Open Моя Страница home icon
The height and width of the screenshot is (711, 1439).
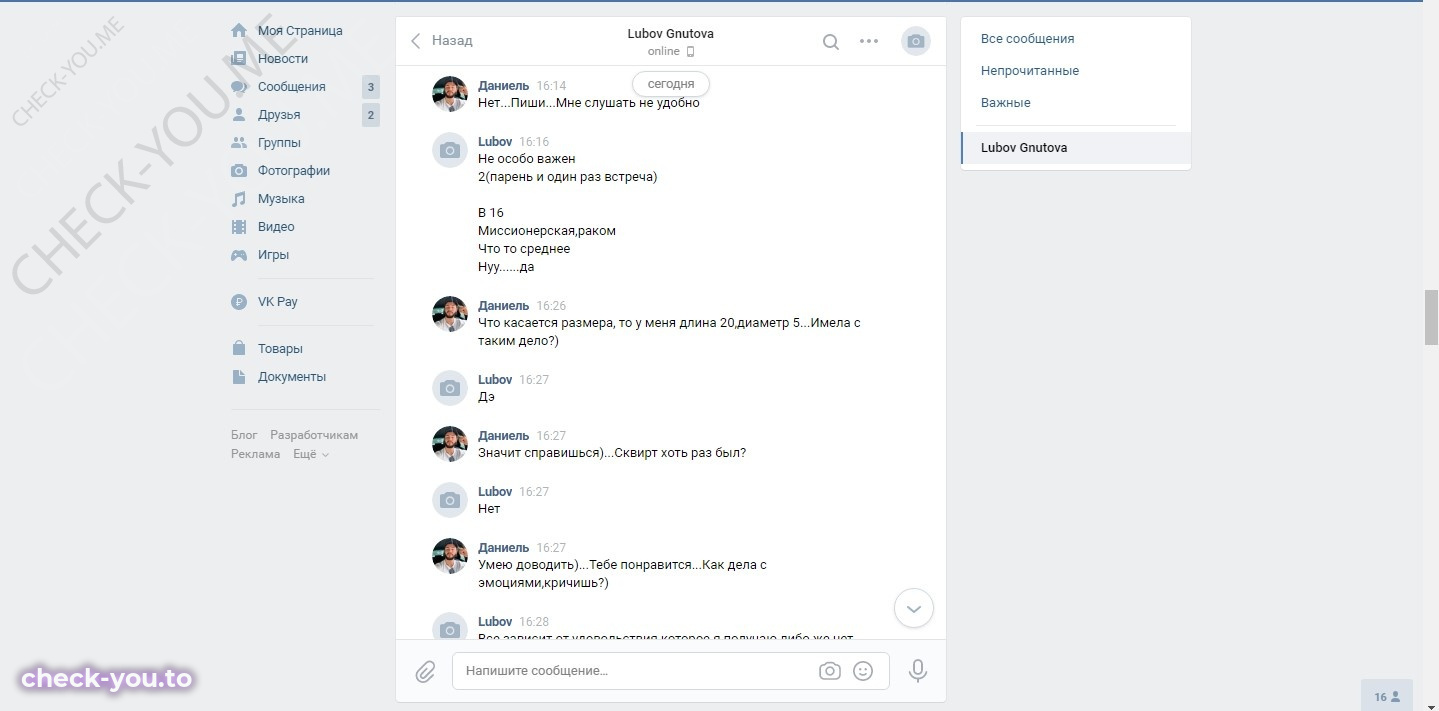coord(239,31)
